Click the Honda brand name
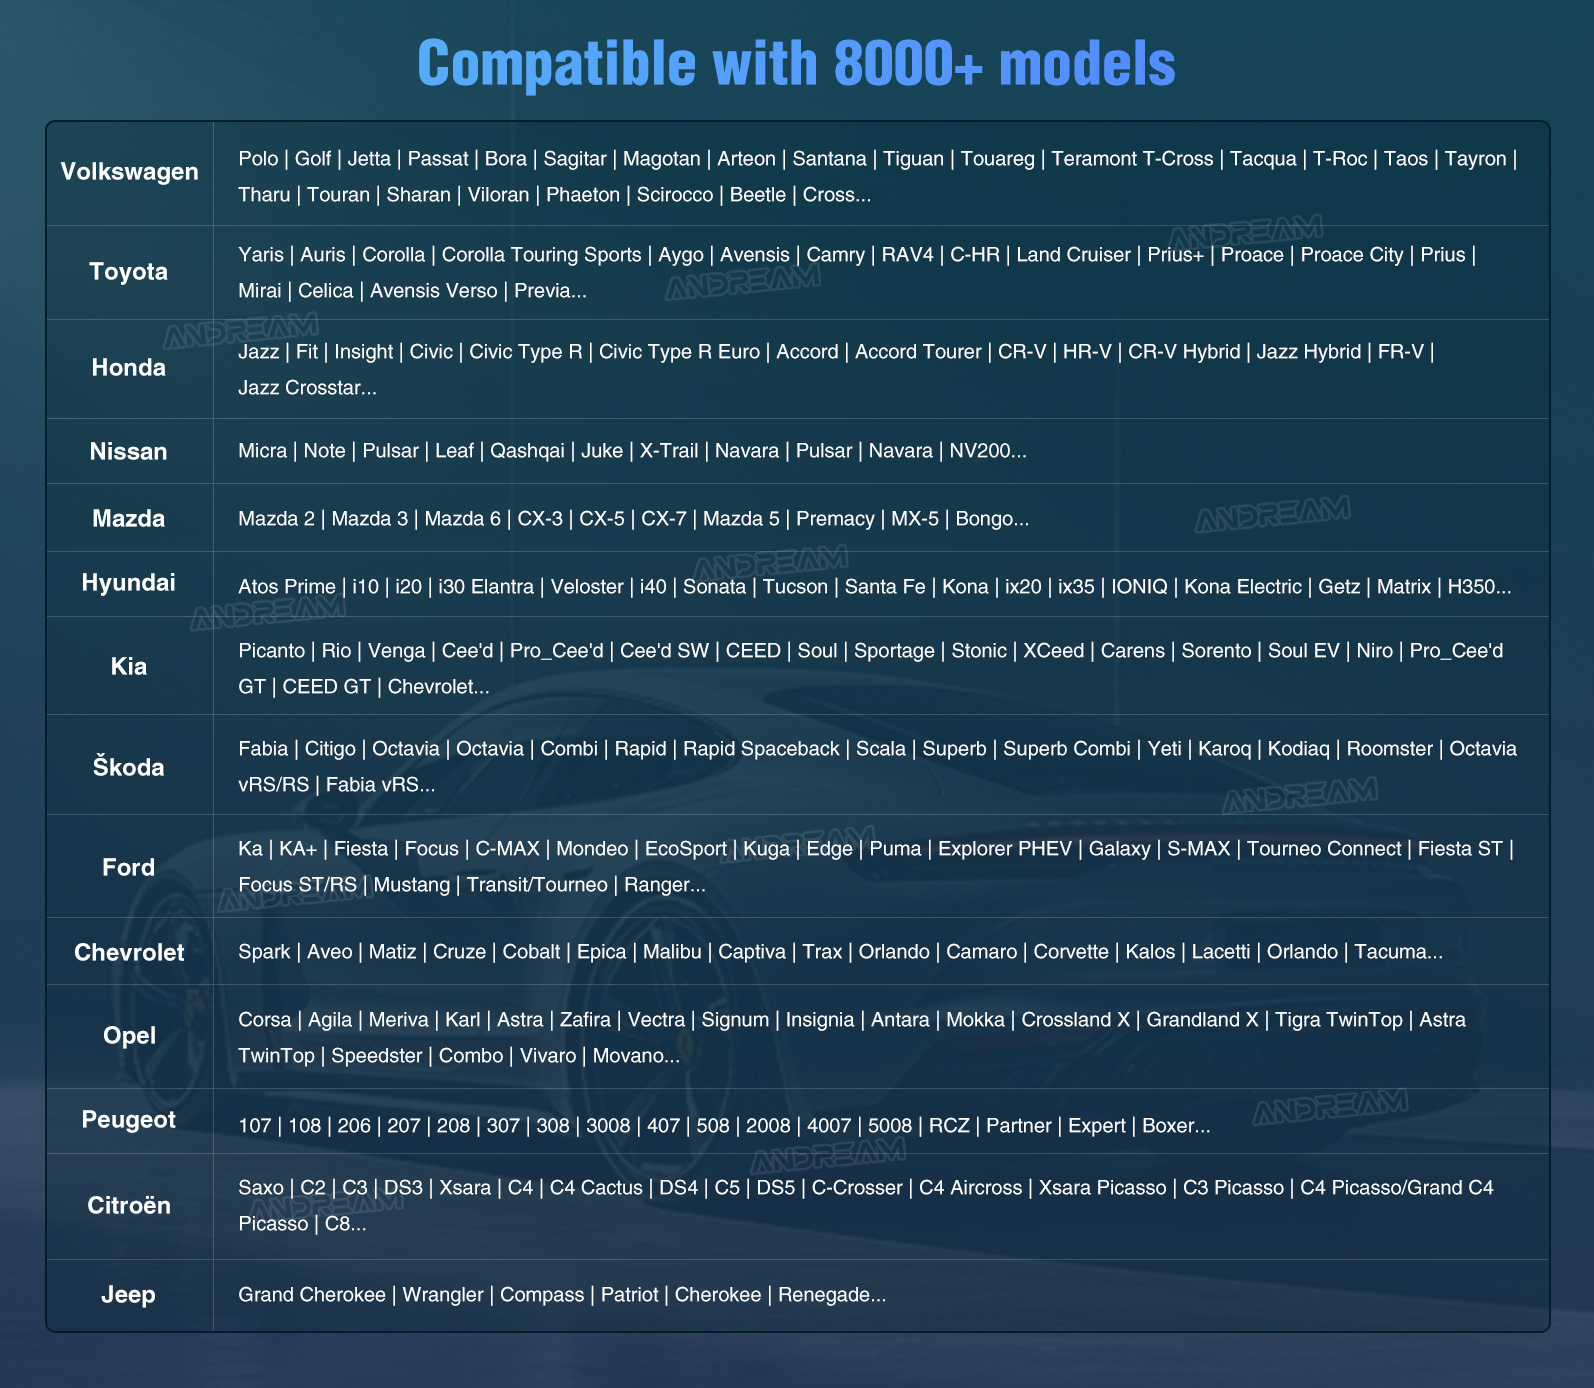This screenshot has width=1594, height=1388. pos(128,368)
